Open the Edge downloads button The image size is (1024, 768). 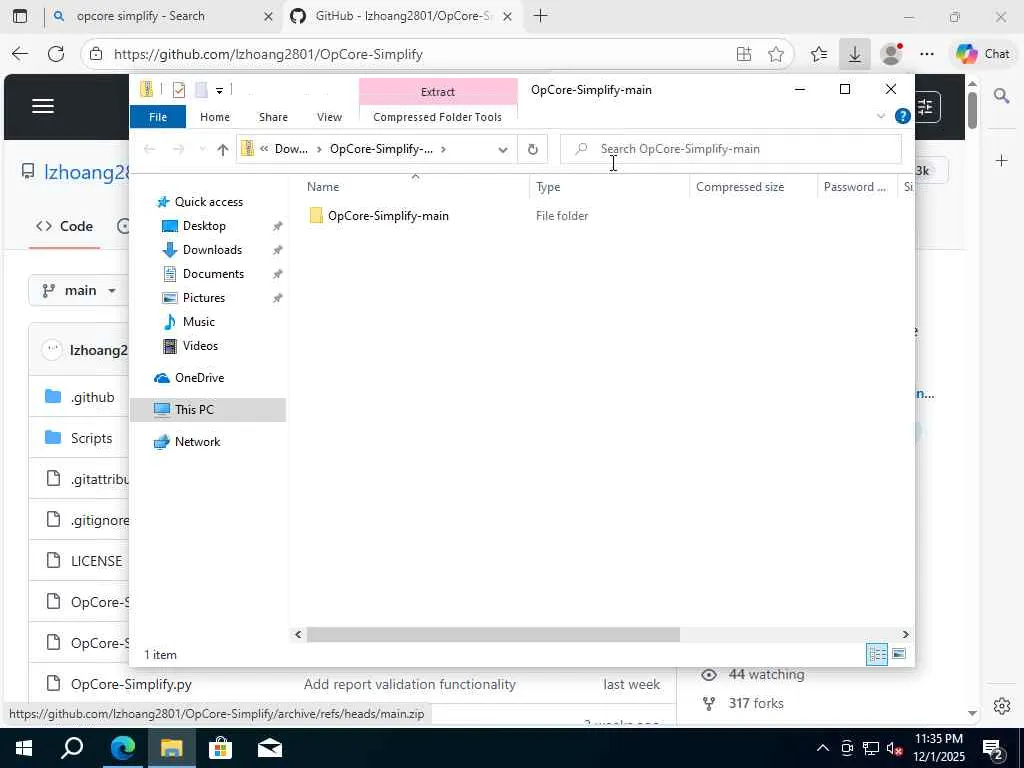[x=854, y=54]
